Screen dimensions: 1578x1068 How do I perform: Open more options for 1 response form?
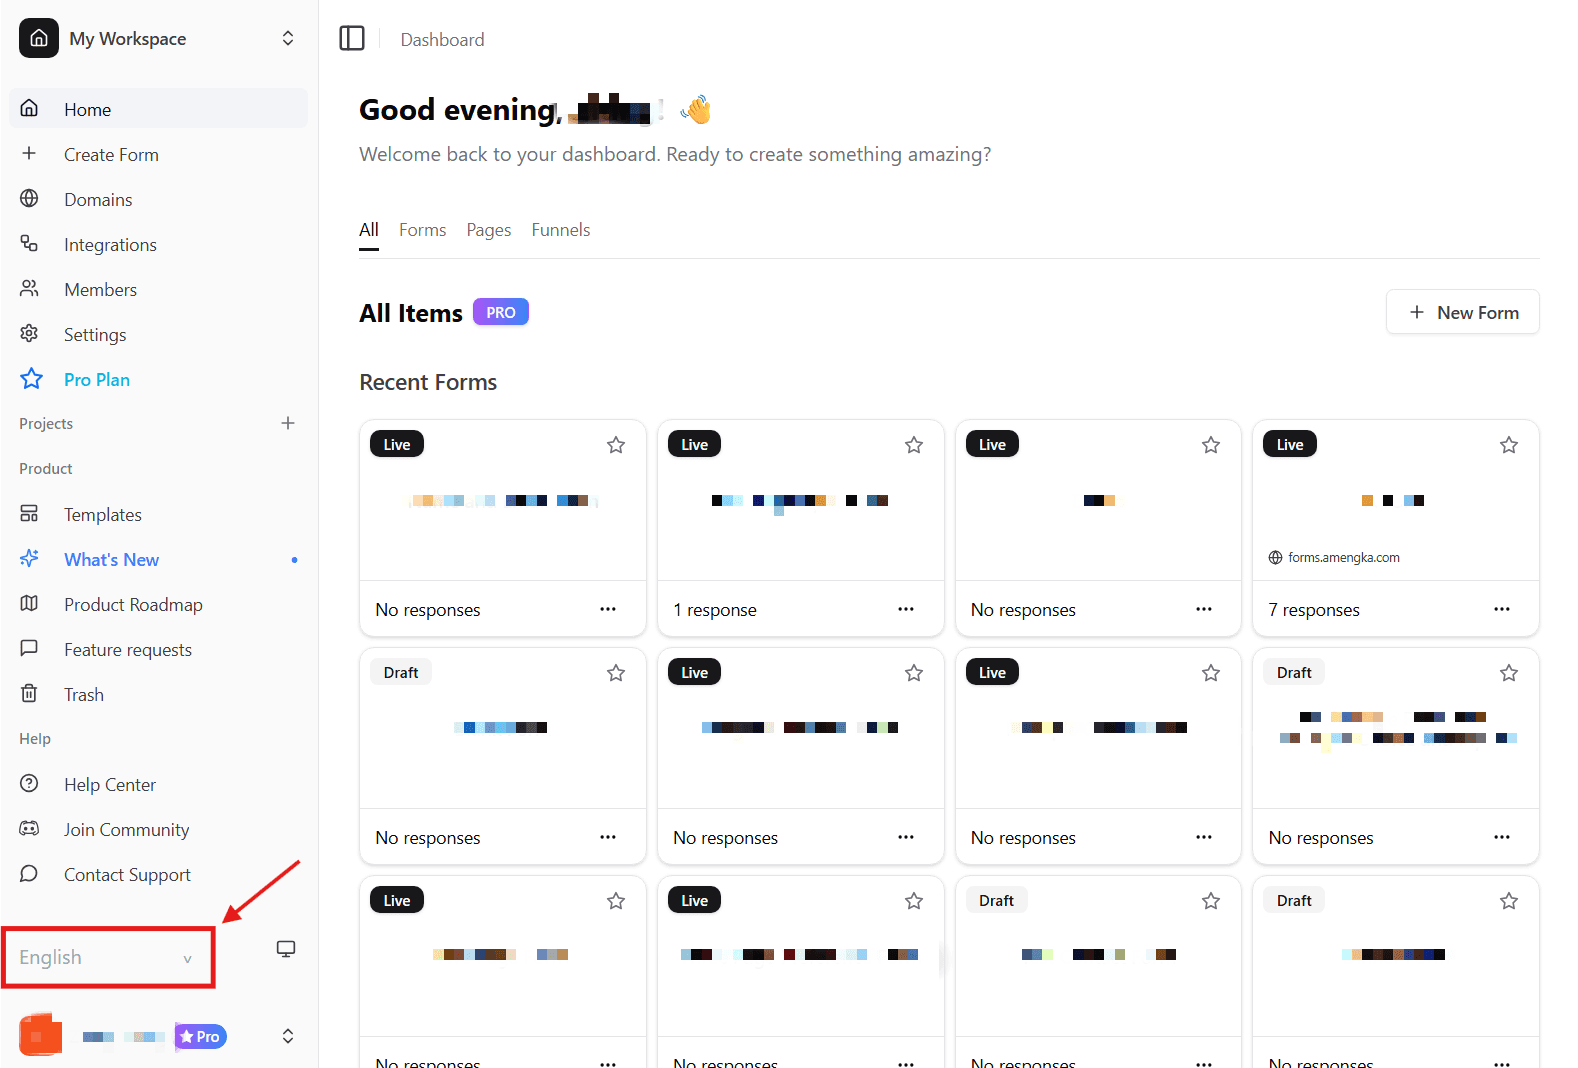pos(906,609)
